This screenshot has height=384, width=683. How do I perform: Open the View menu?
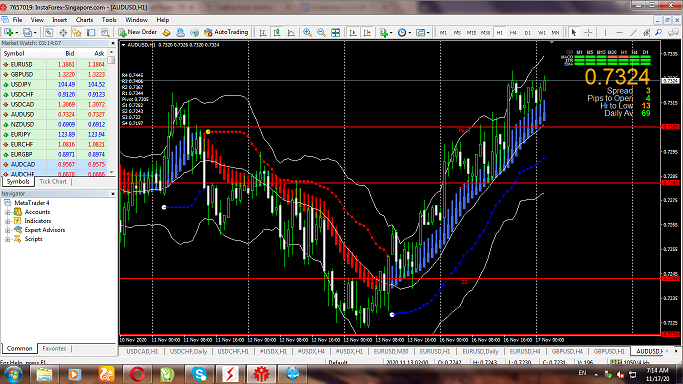click(37, 20)
